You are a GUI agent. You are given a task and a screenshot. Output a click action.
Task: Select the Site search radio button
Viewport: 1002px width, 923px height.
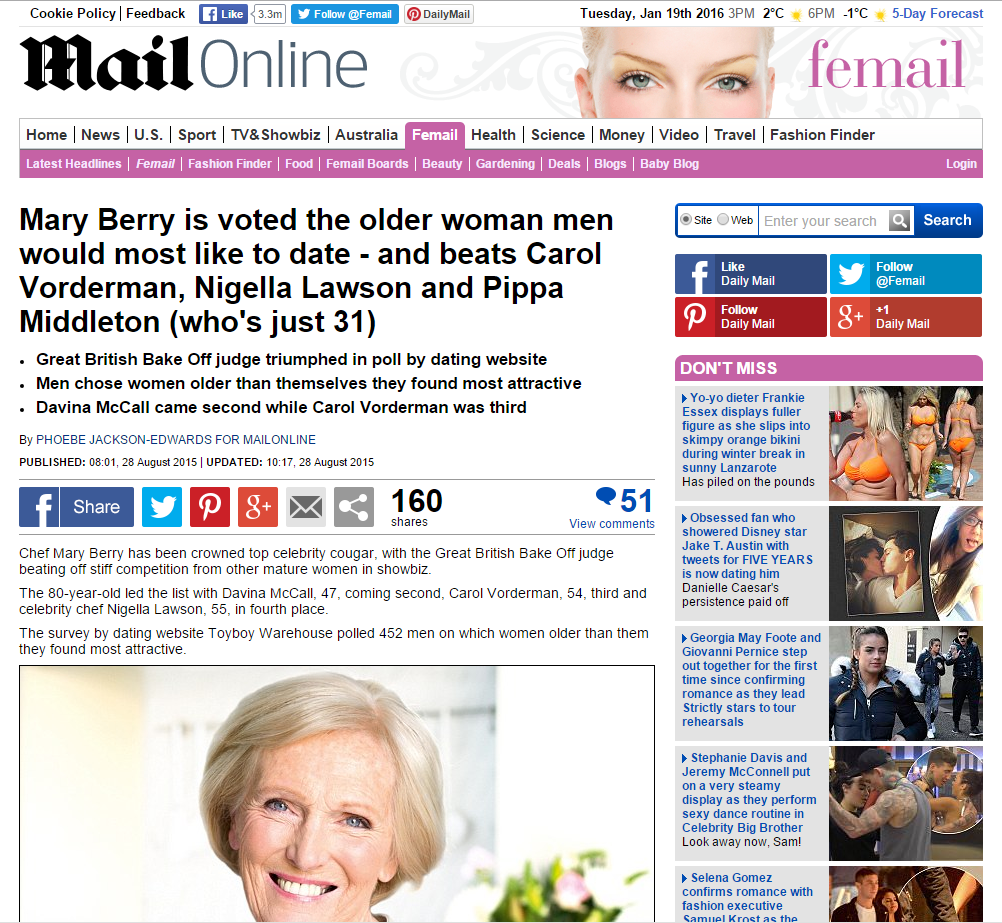coord(686,219)
